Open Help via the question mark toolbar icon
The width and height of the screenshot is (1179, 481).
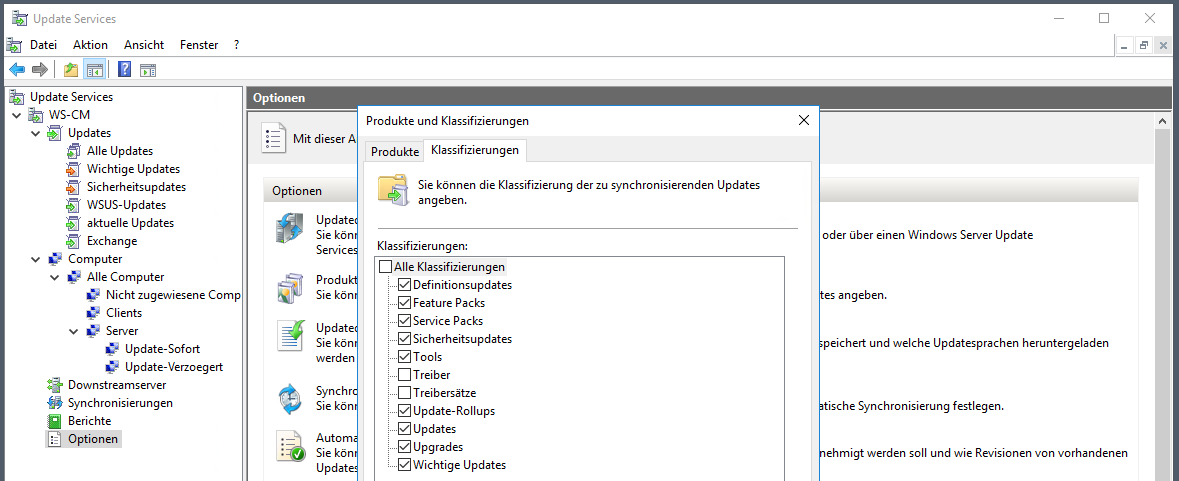[x=125, y=70]
